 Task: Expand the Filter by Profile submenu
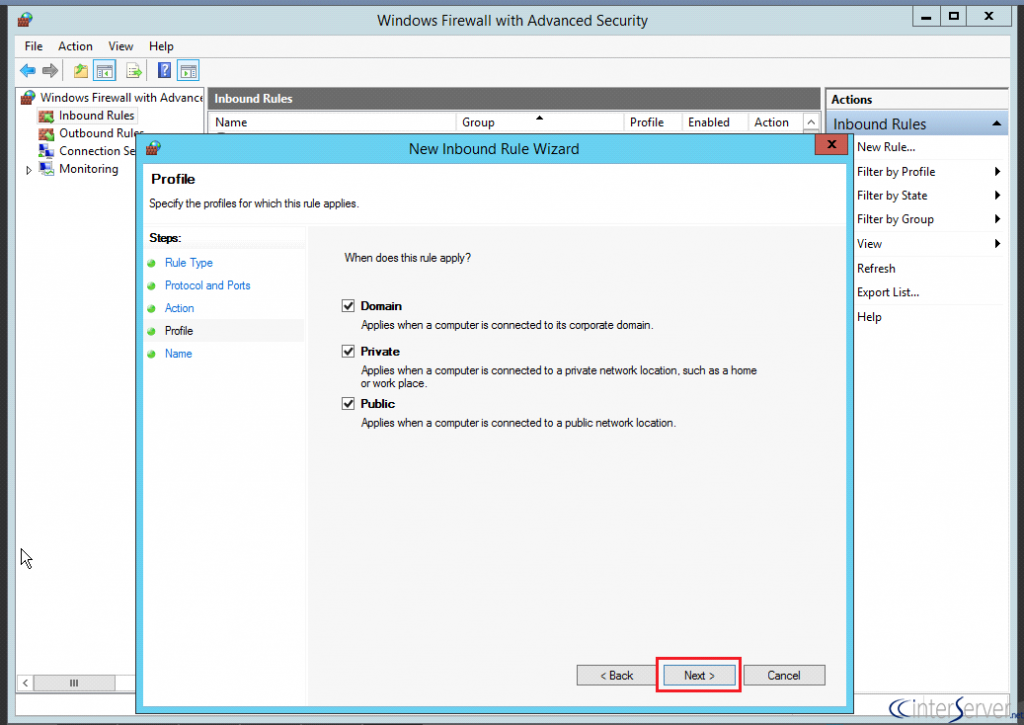pos(997,172)
